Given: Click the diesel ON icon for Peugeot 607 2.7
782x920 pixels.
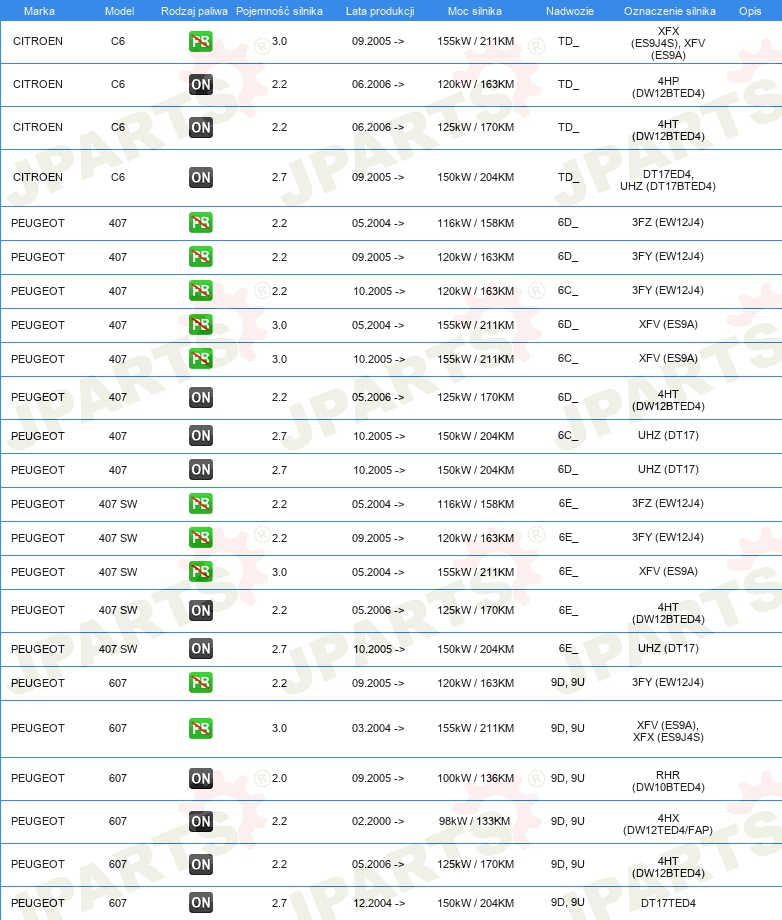Looking at the screenshot, I should coord(201,903).
